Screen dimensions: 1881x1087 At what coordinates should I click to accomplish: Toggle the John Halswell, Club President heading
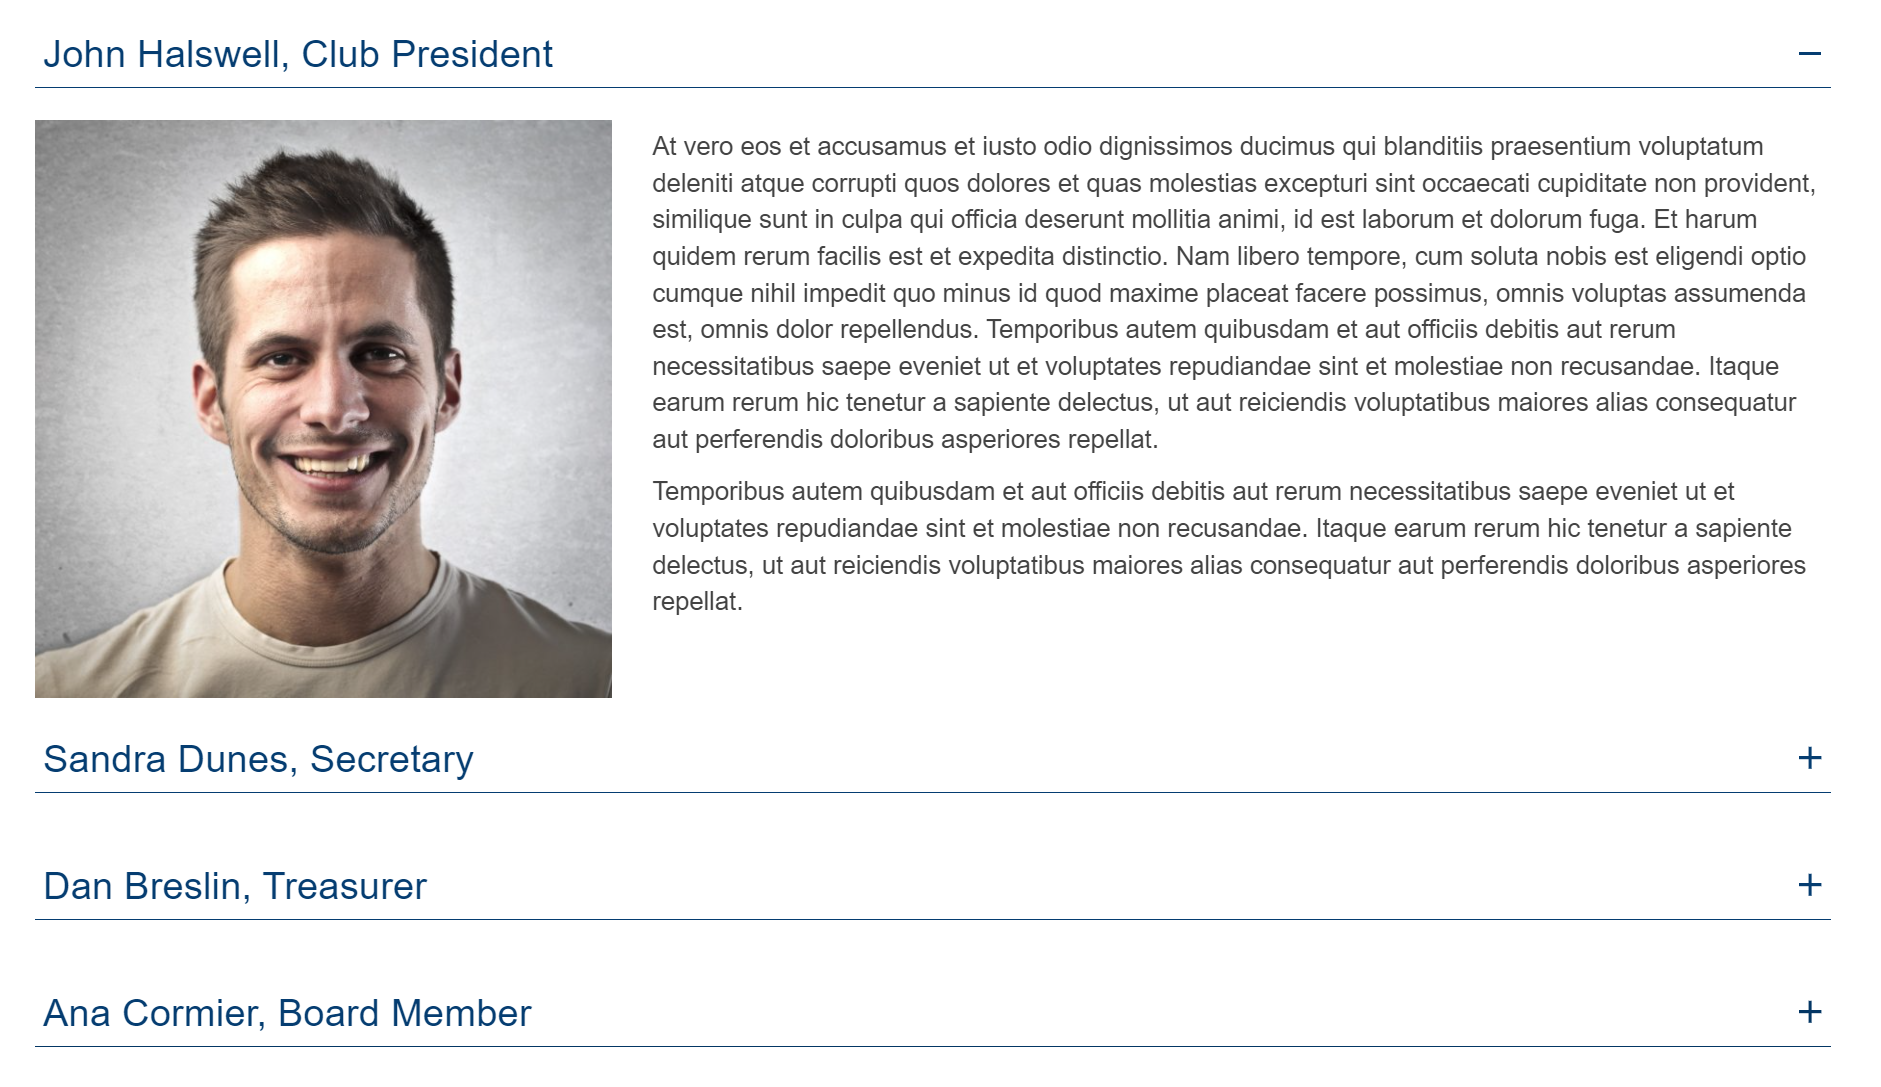click(x=932, y=54)
